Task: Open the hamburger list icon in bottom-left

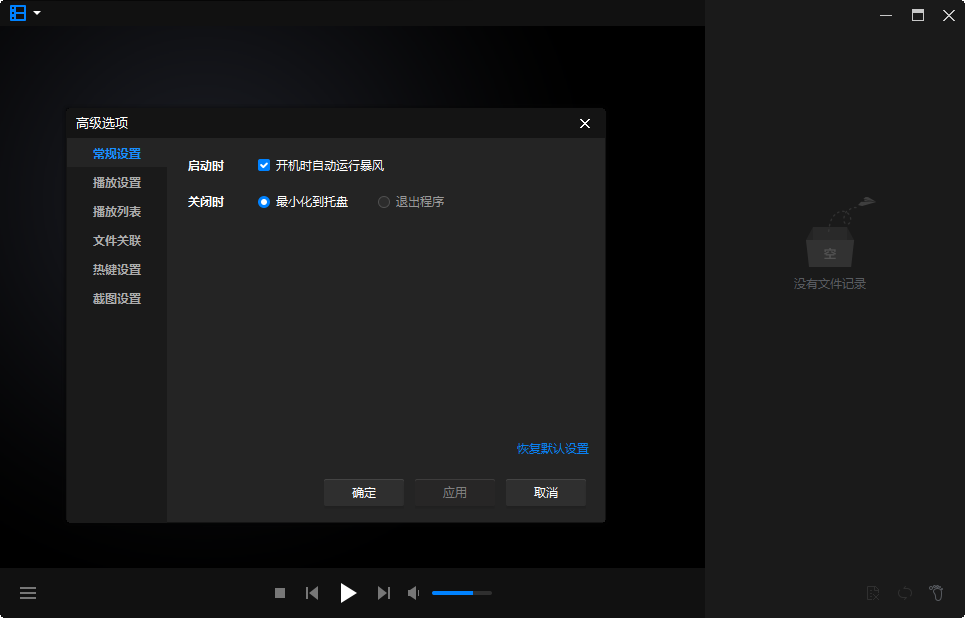Action: click(x=28, y=593)
